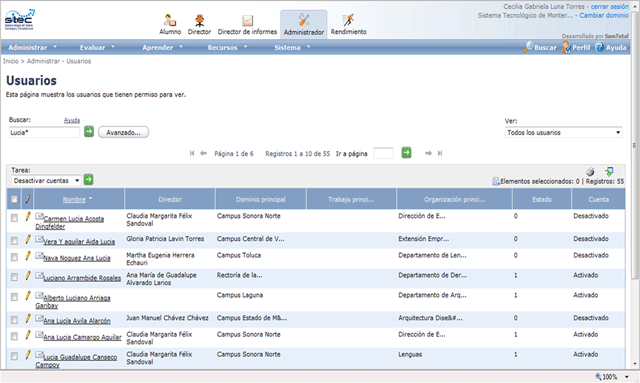
Task: Click the cerrar sesión link
Action: (609, 7)
